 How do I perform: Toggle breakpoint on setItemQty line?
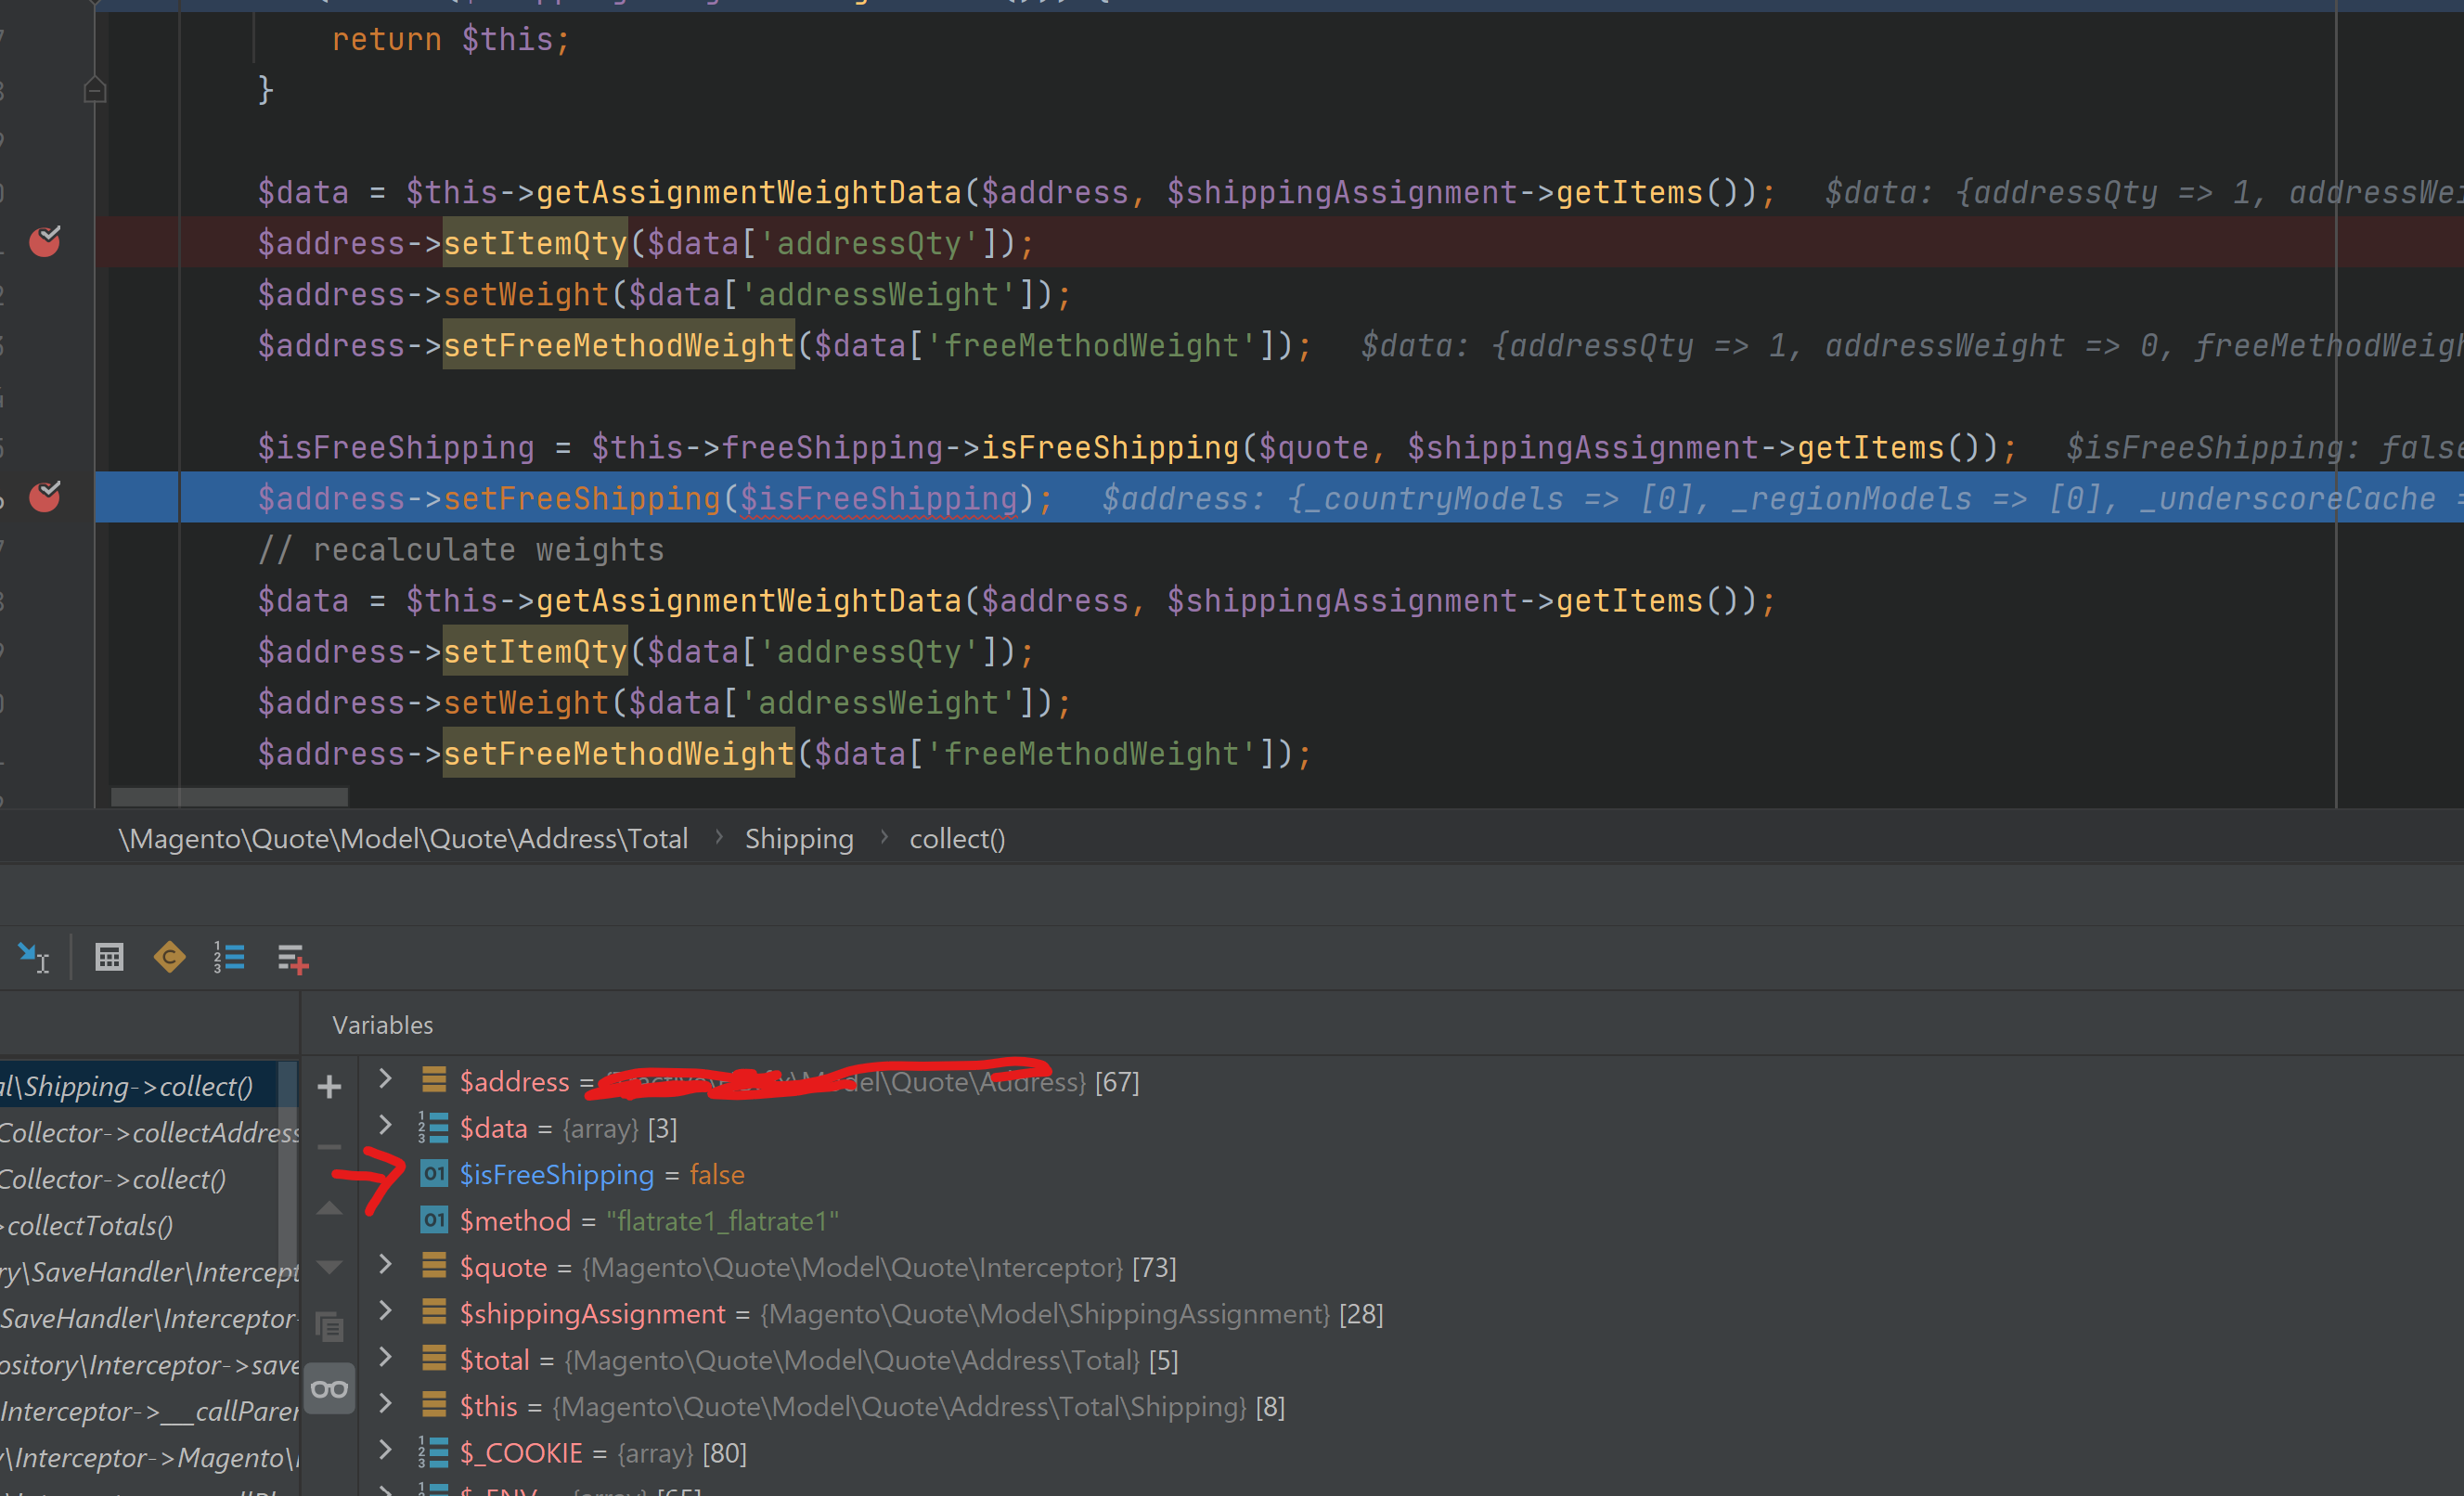pyautogui.click(x=45, y=242)
